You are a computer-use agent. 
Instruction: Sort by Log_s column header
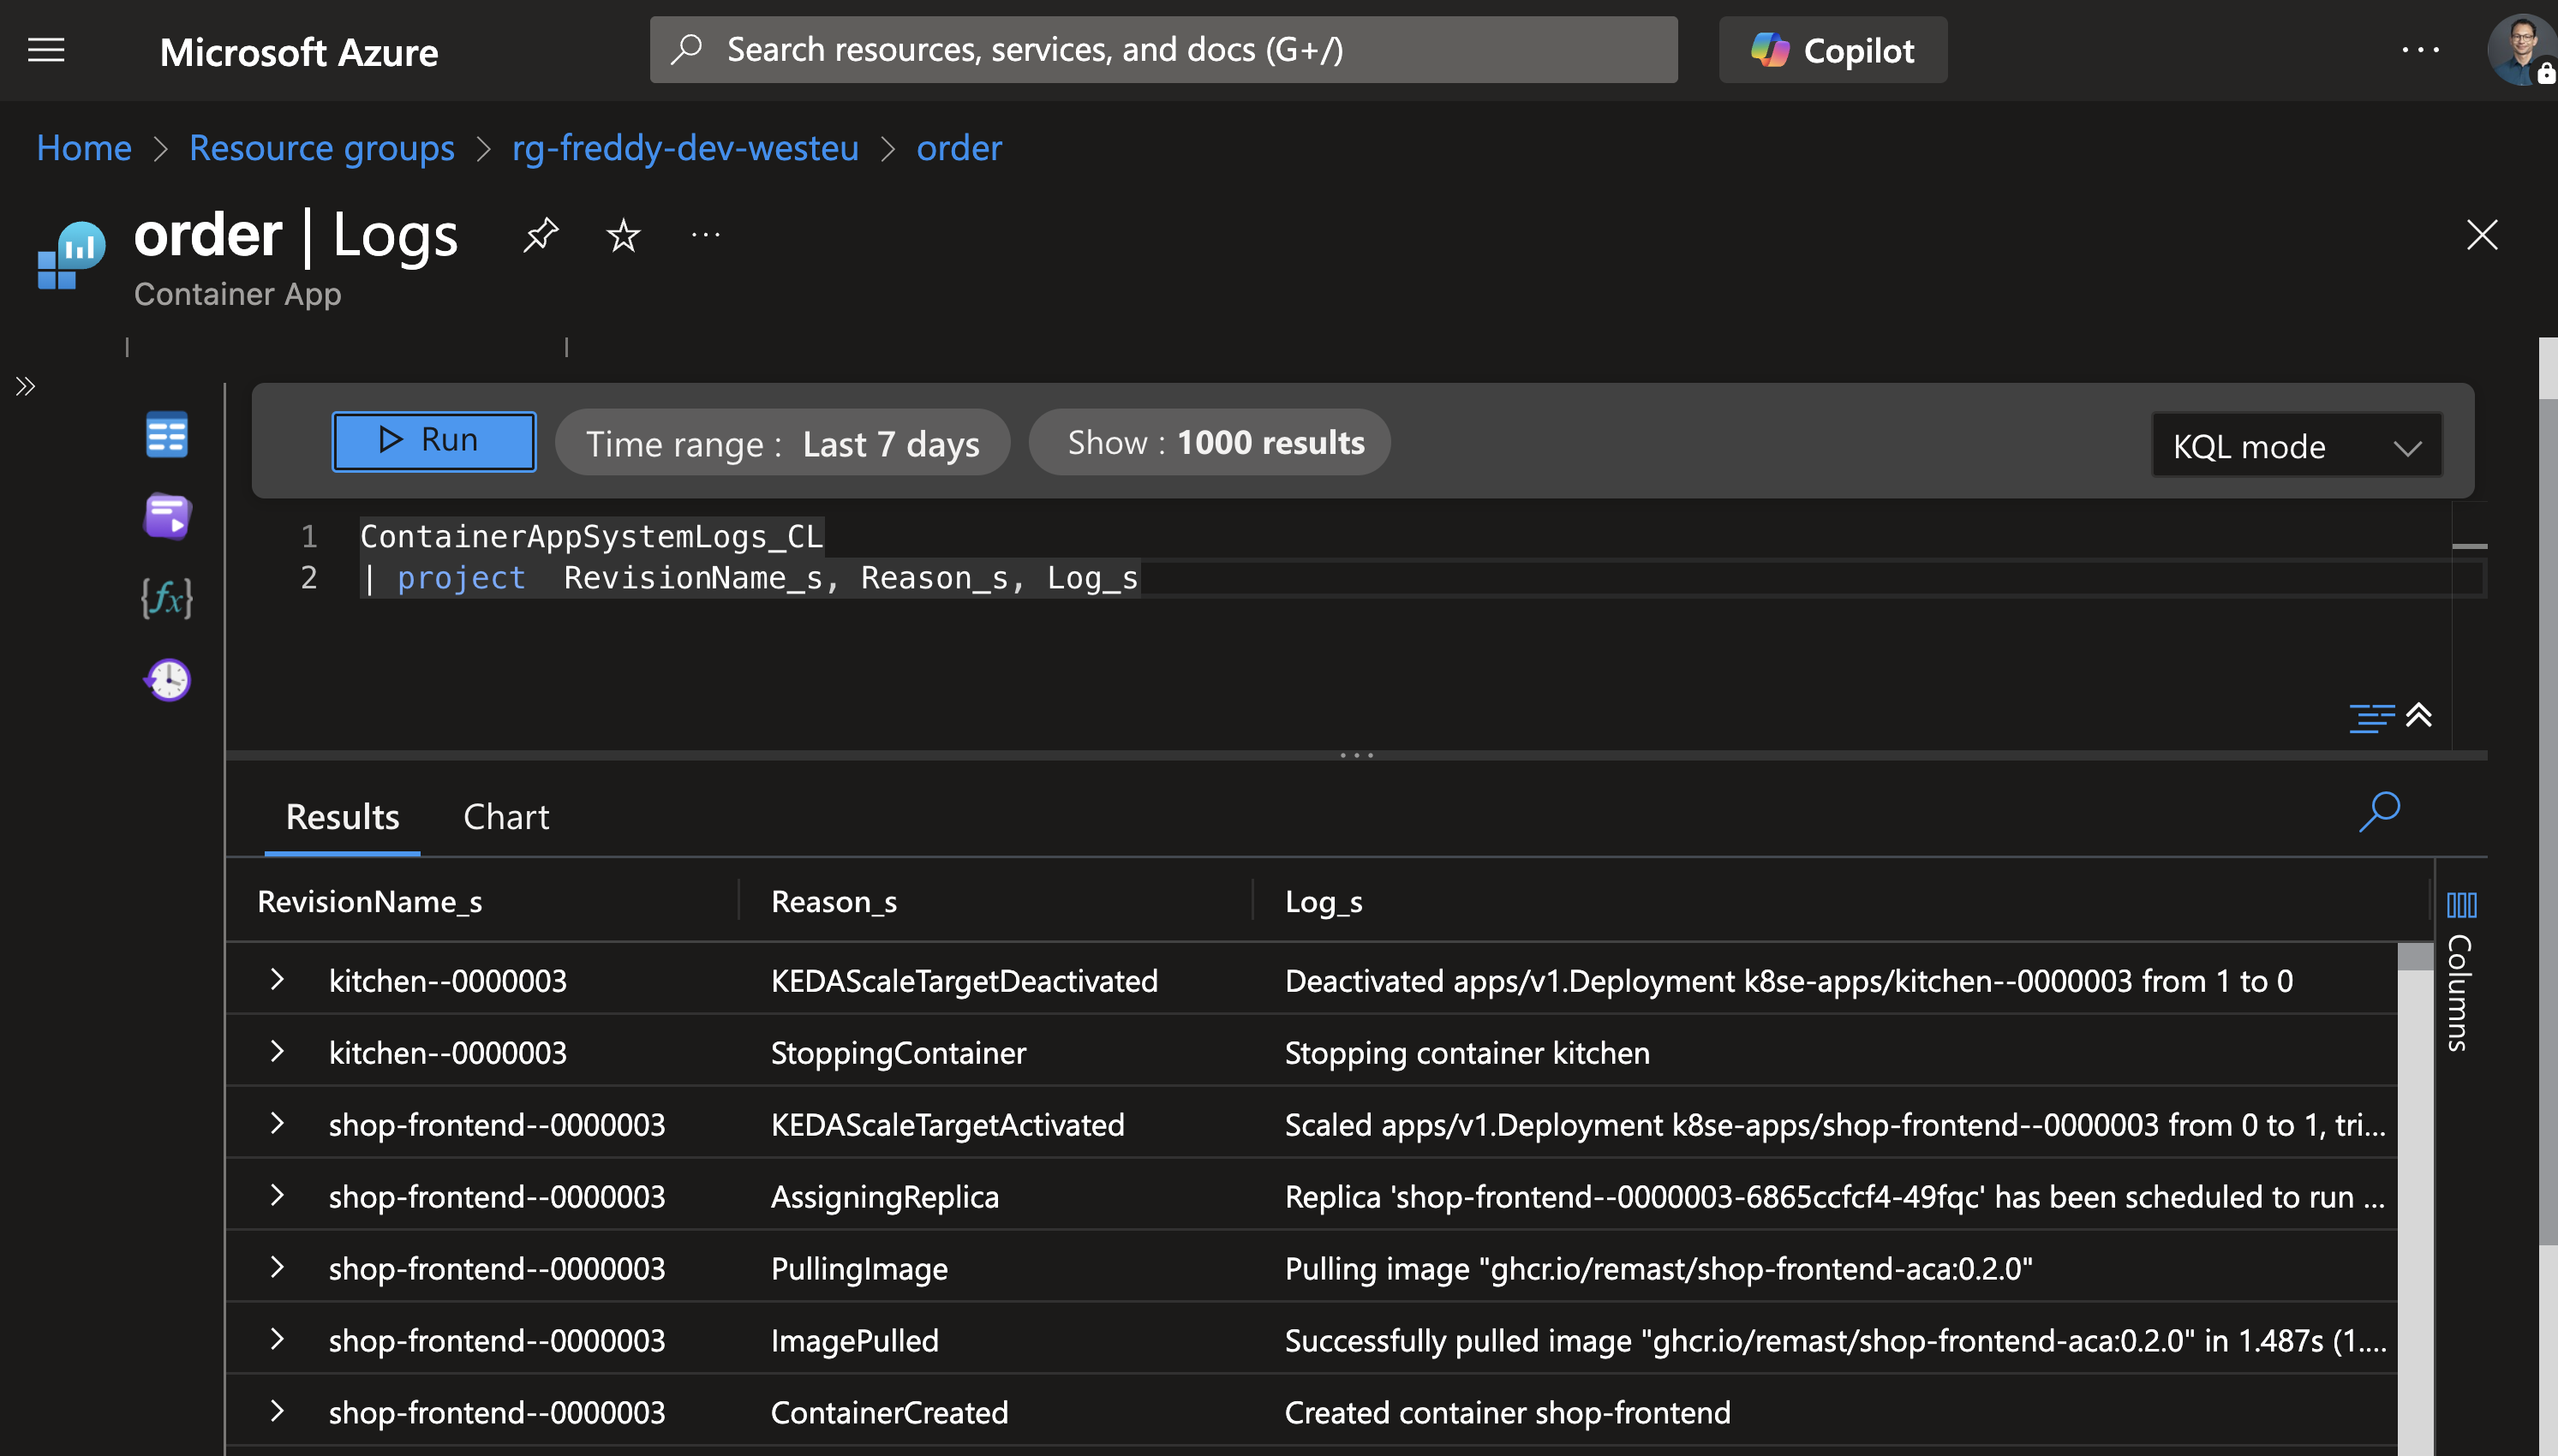click(1324, 902)
